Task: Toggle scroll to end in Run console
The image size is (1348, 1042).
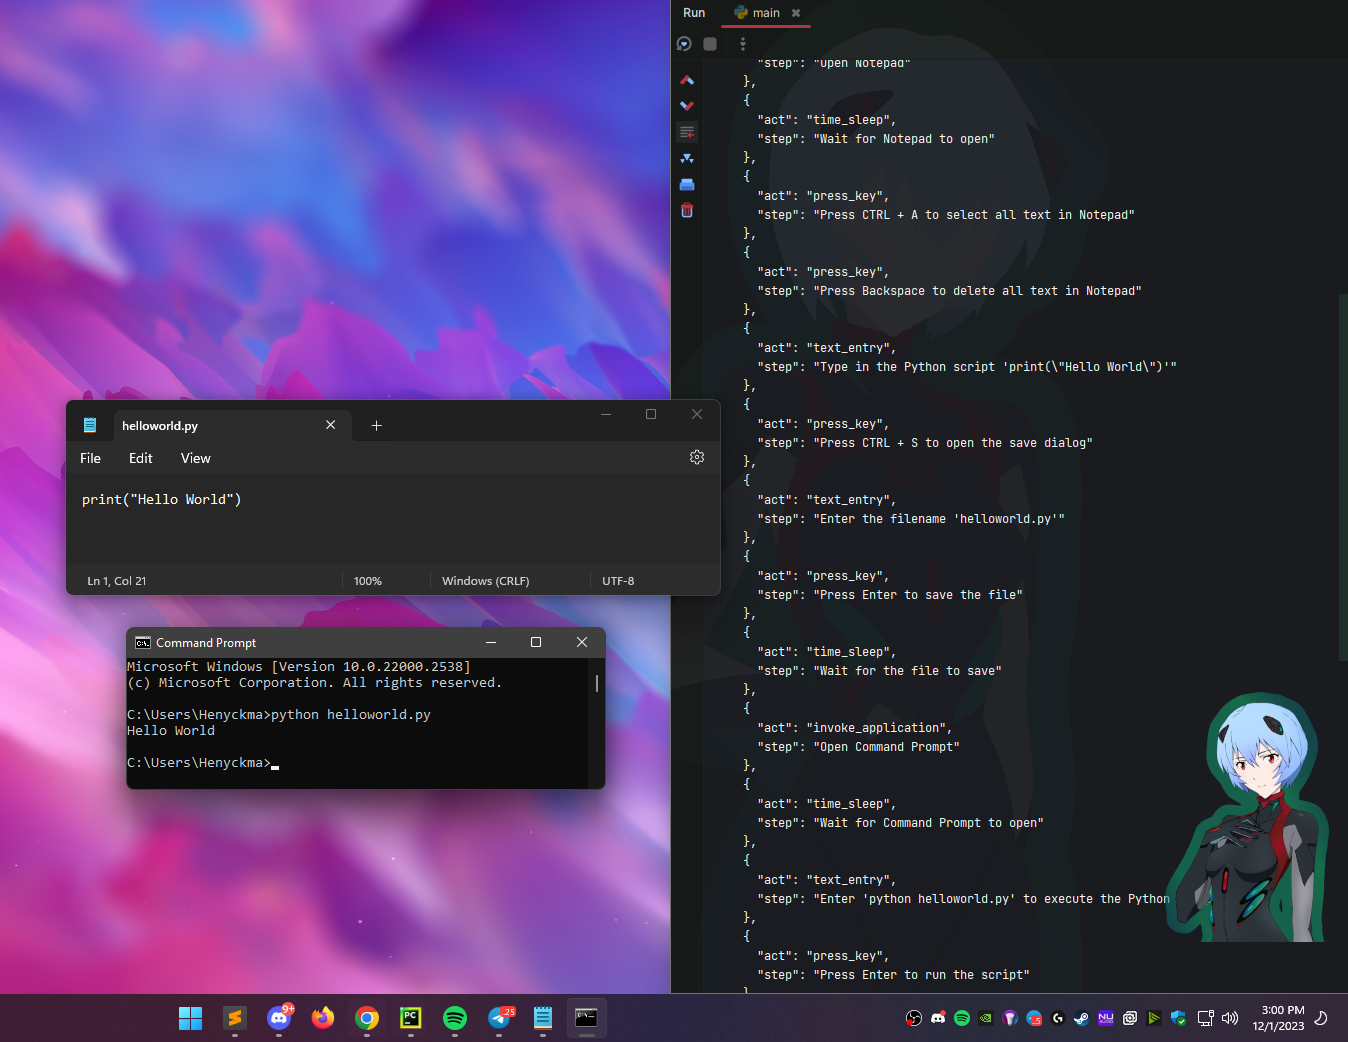Action: point(687,131)
